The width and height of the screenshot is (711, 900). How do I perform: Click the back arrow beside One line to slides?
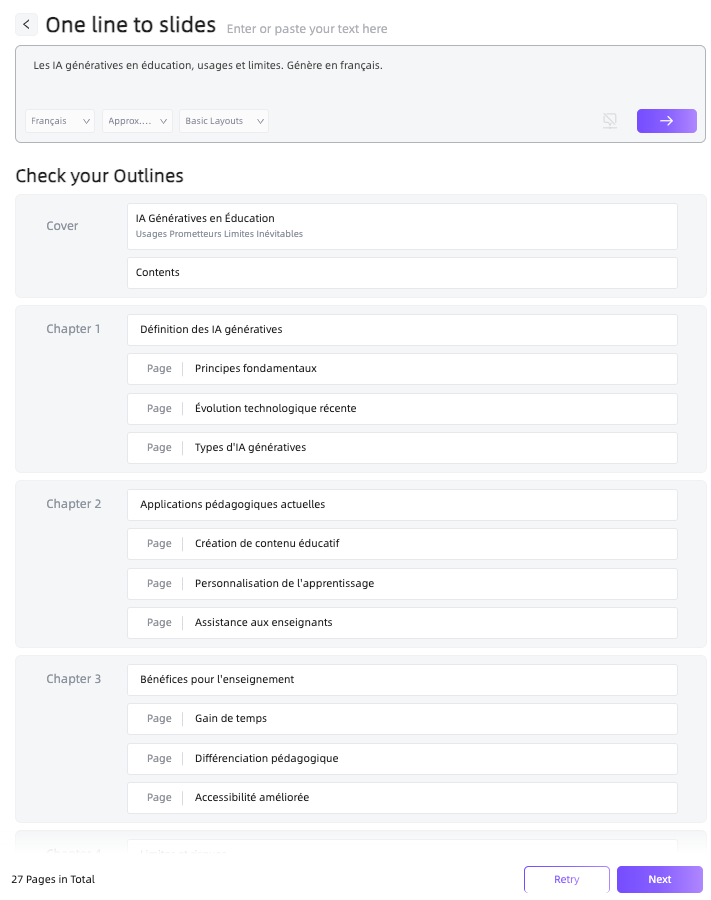pyautogui.click(x=27, y=24)
